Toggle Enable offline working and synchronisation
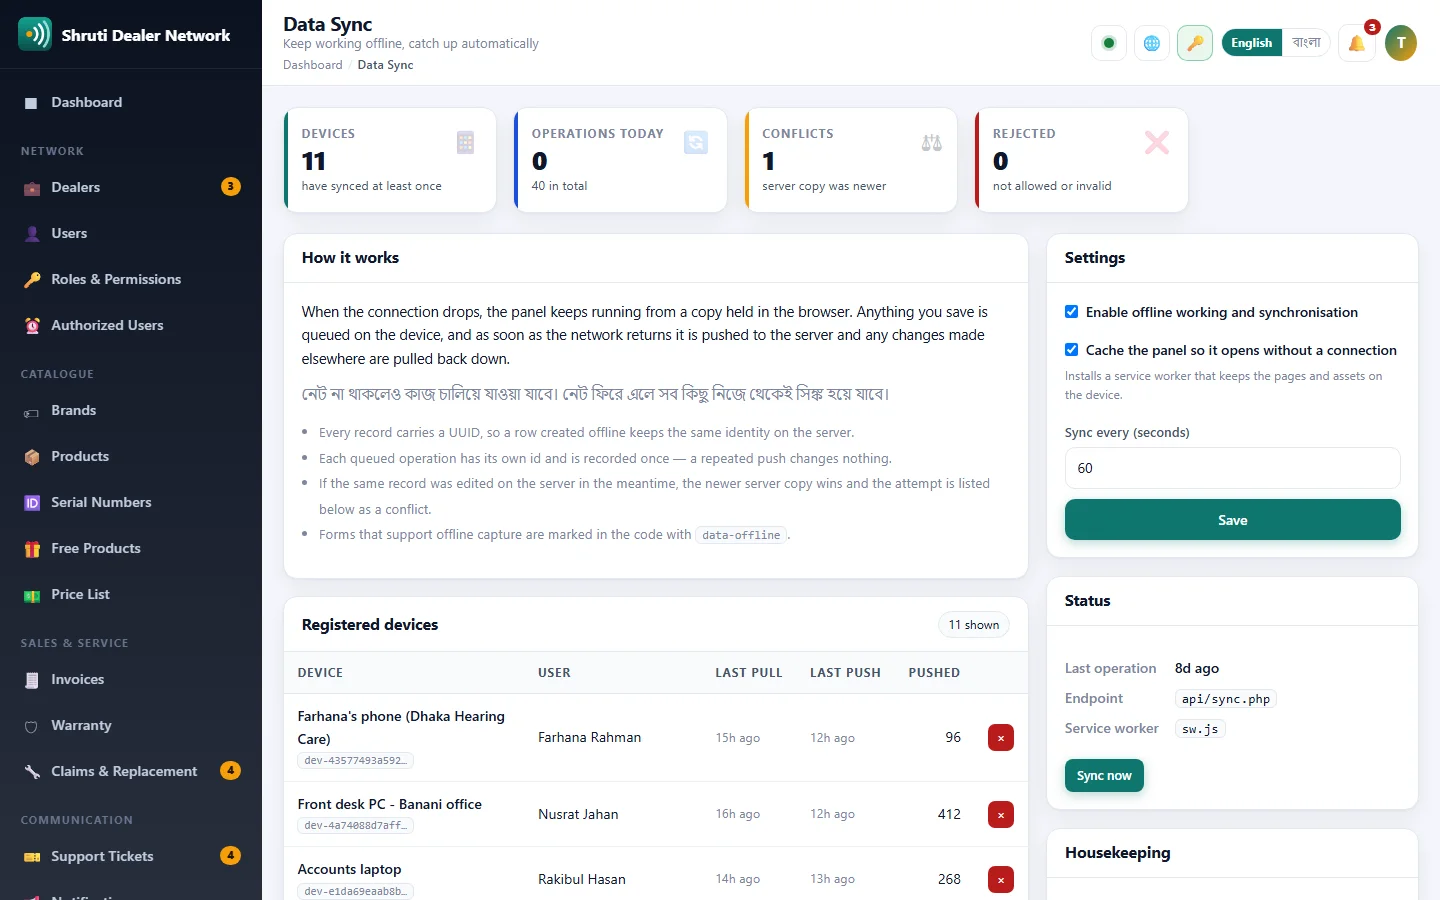Viewport: 1440px width, 900px height. point(1072,312)
